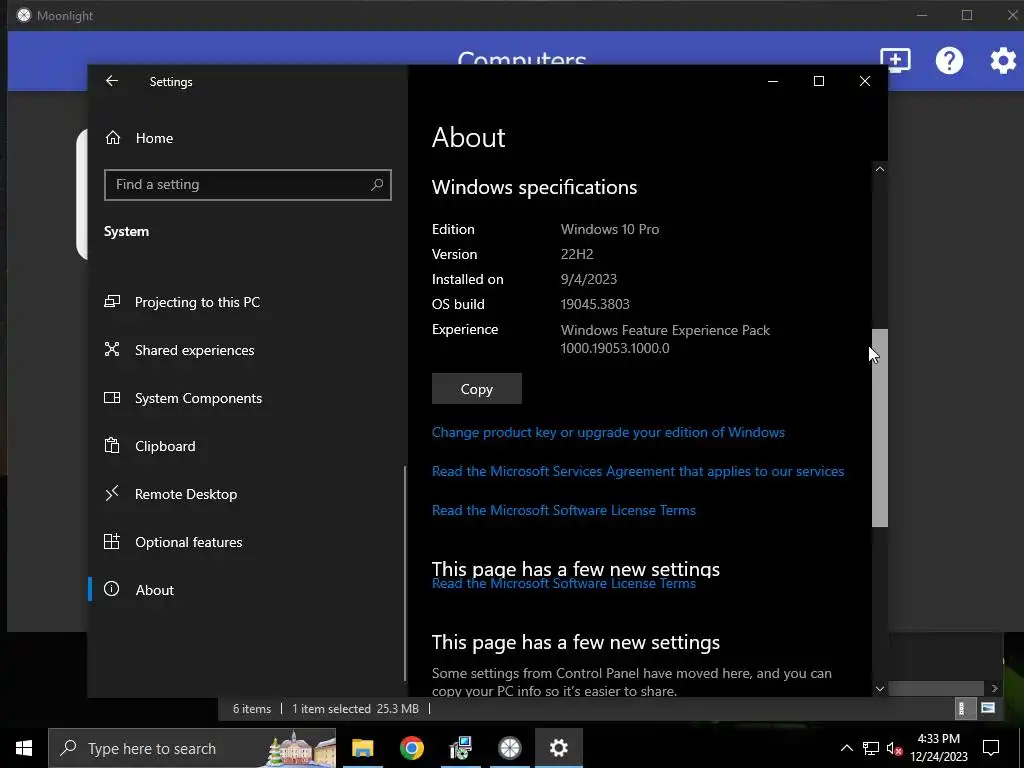Click the Shared experiences icon in sidebar

[x=112, y=349]
